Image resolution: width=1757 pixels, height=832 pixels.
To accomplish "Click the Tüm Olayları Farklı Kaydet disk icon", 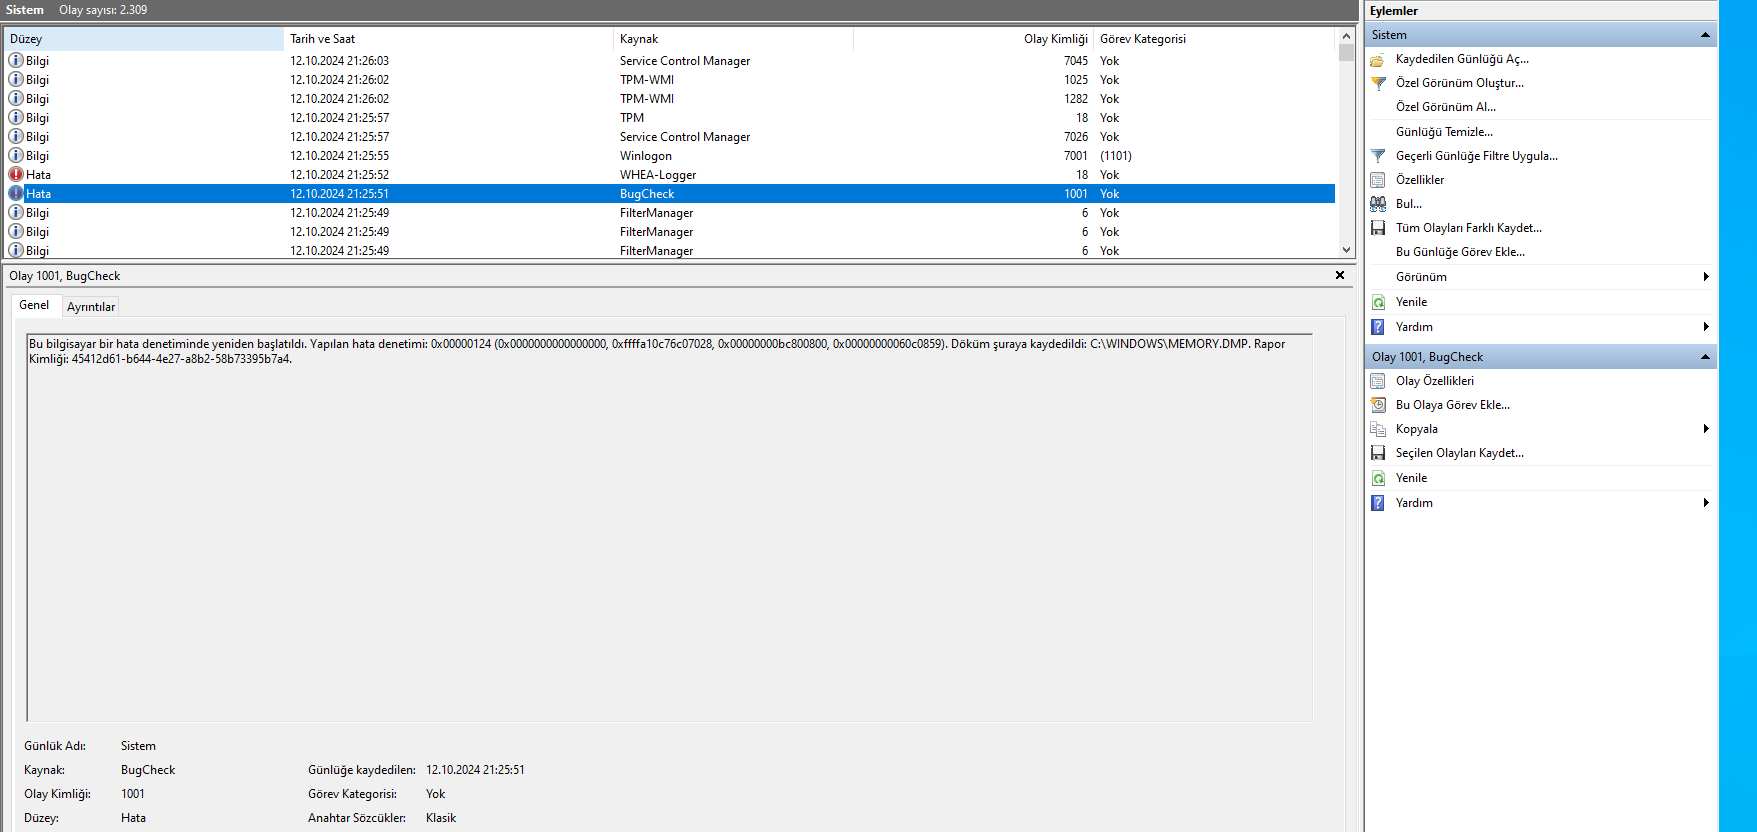I will pyautogui.click(x=1377, y=228).
